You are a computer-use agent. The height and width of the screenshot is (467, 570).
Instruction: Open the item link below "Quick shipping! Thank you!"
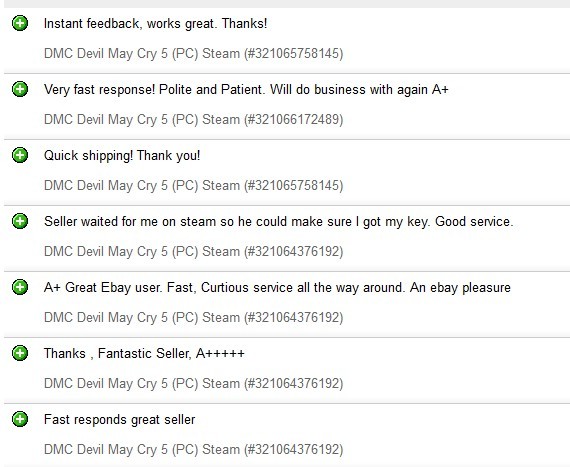coord(193,185)
